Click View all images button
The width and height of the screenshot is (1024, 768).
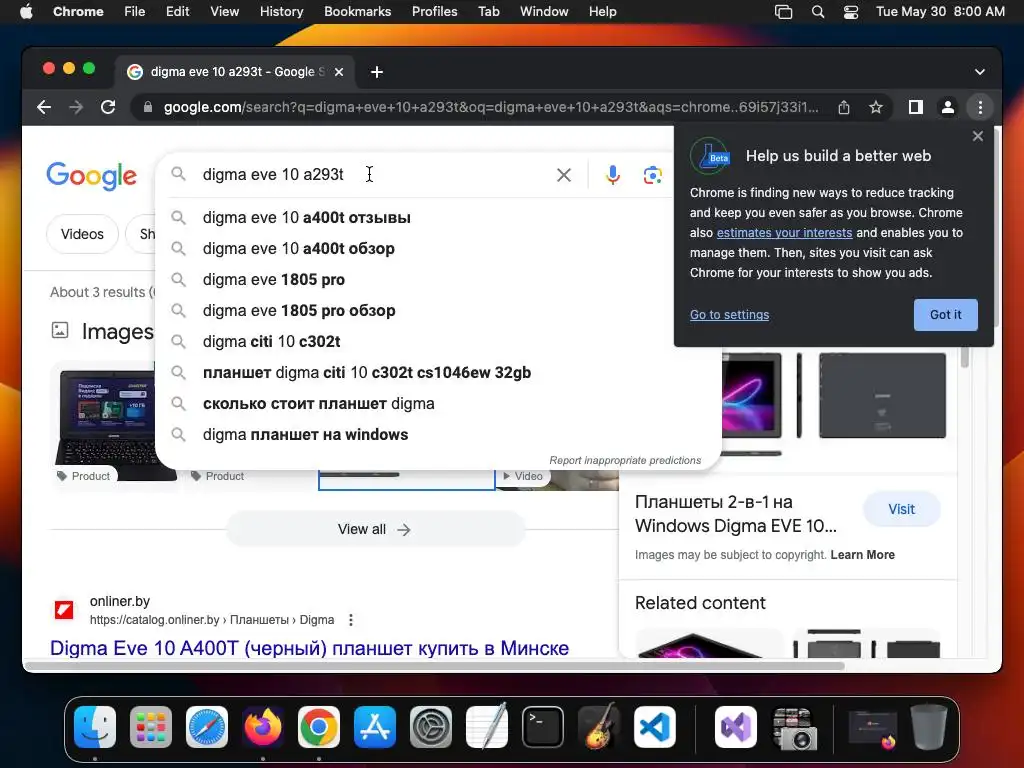pos(375,530)
